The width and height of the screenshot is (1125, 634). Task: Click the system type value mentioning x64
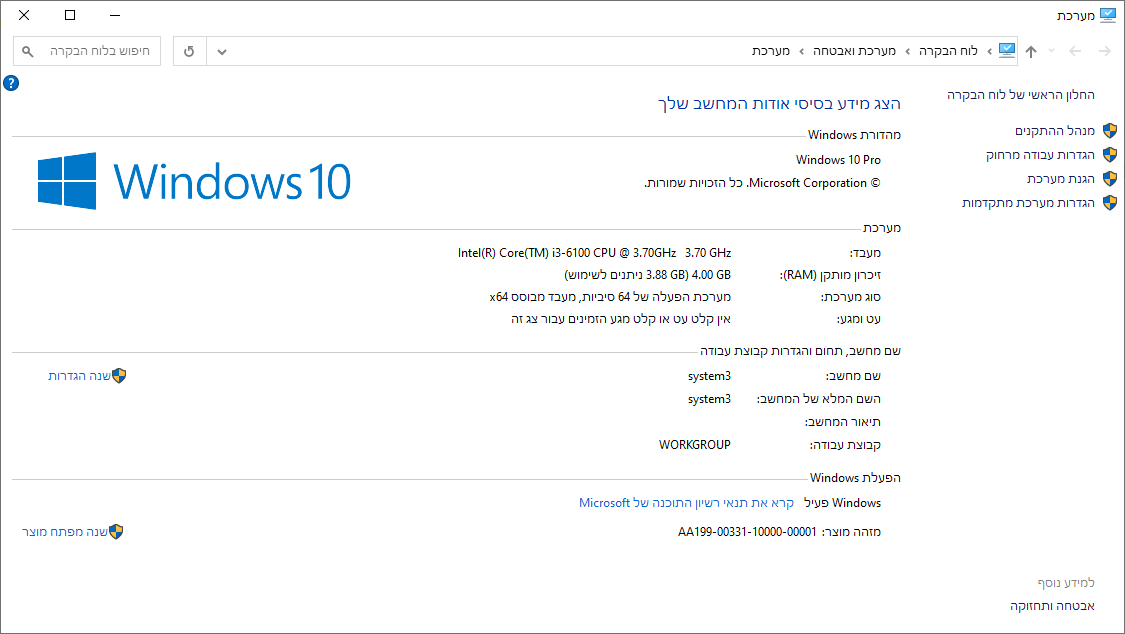tap(610, 297)
